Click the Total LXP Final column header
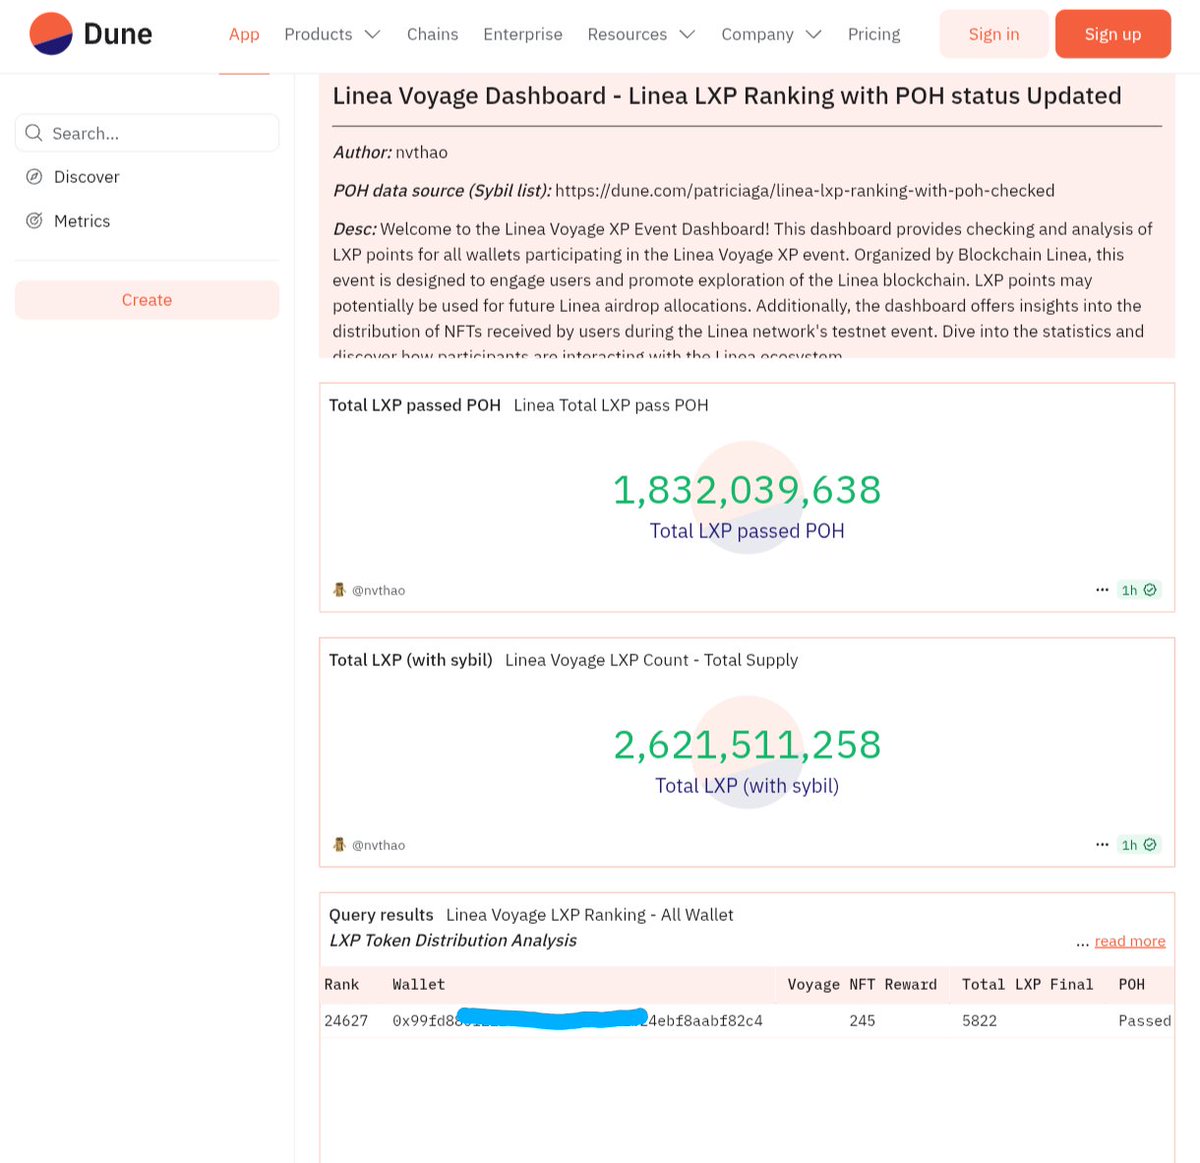 coord(1027,985)
